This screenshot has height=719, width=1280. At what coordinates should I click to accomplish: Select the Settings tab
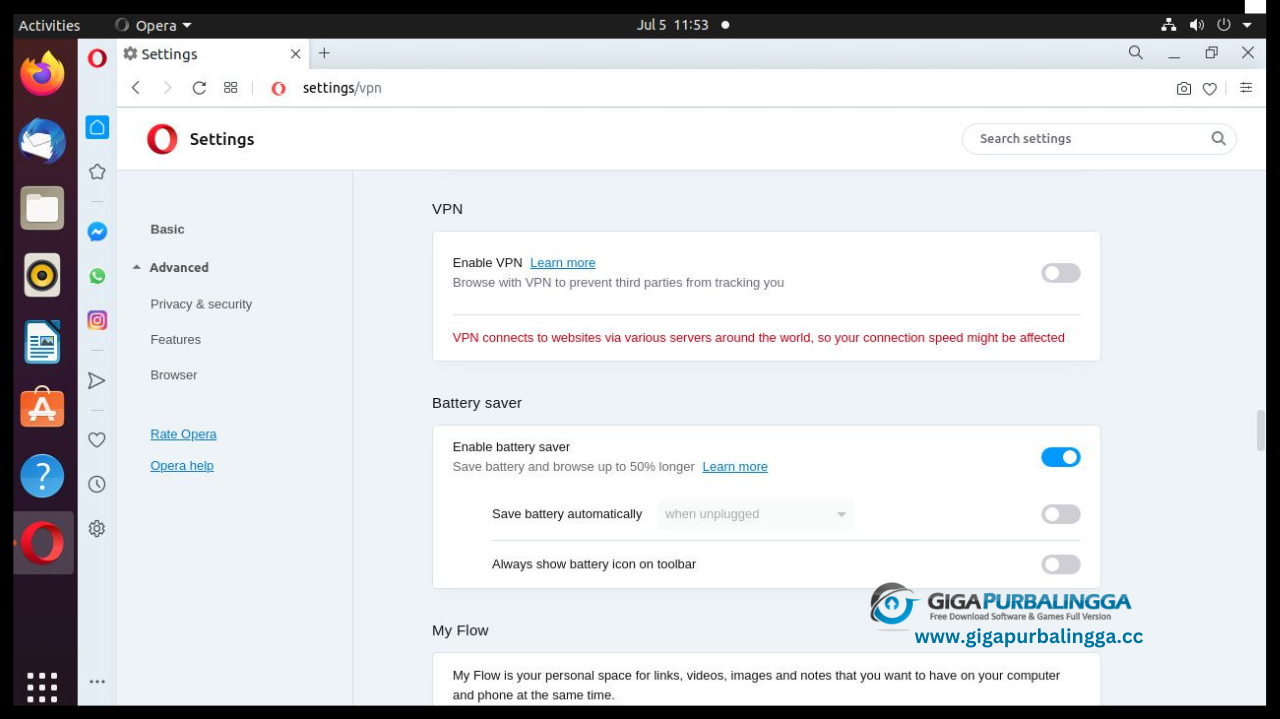coord(212,54)
